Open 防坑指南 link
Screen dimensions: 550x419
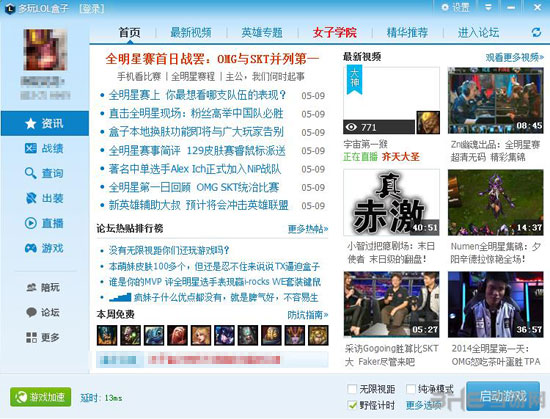[x=308, y=315]
